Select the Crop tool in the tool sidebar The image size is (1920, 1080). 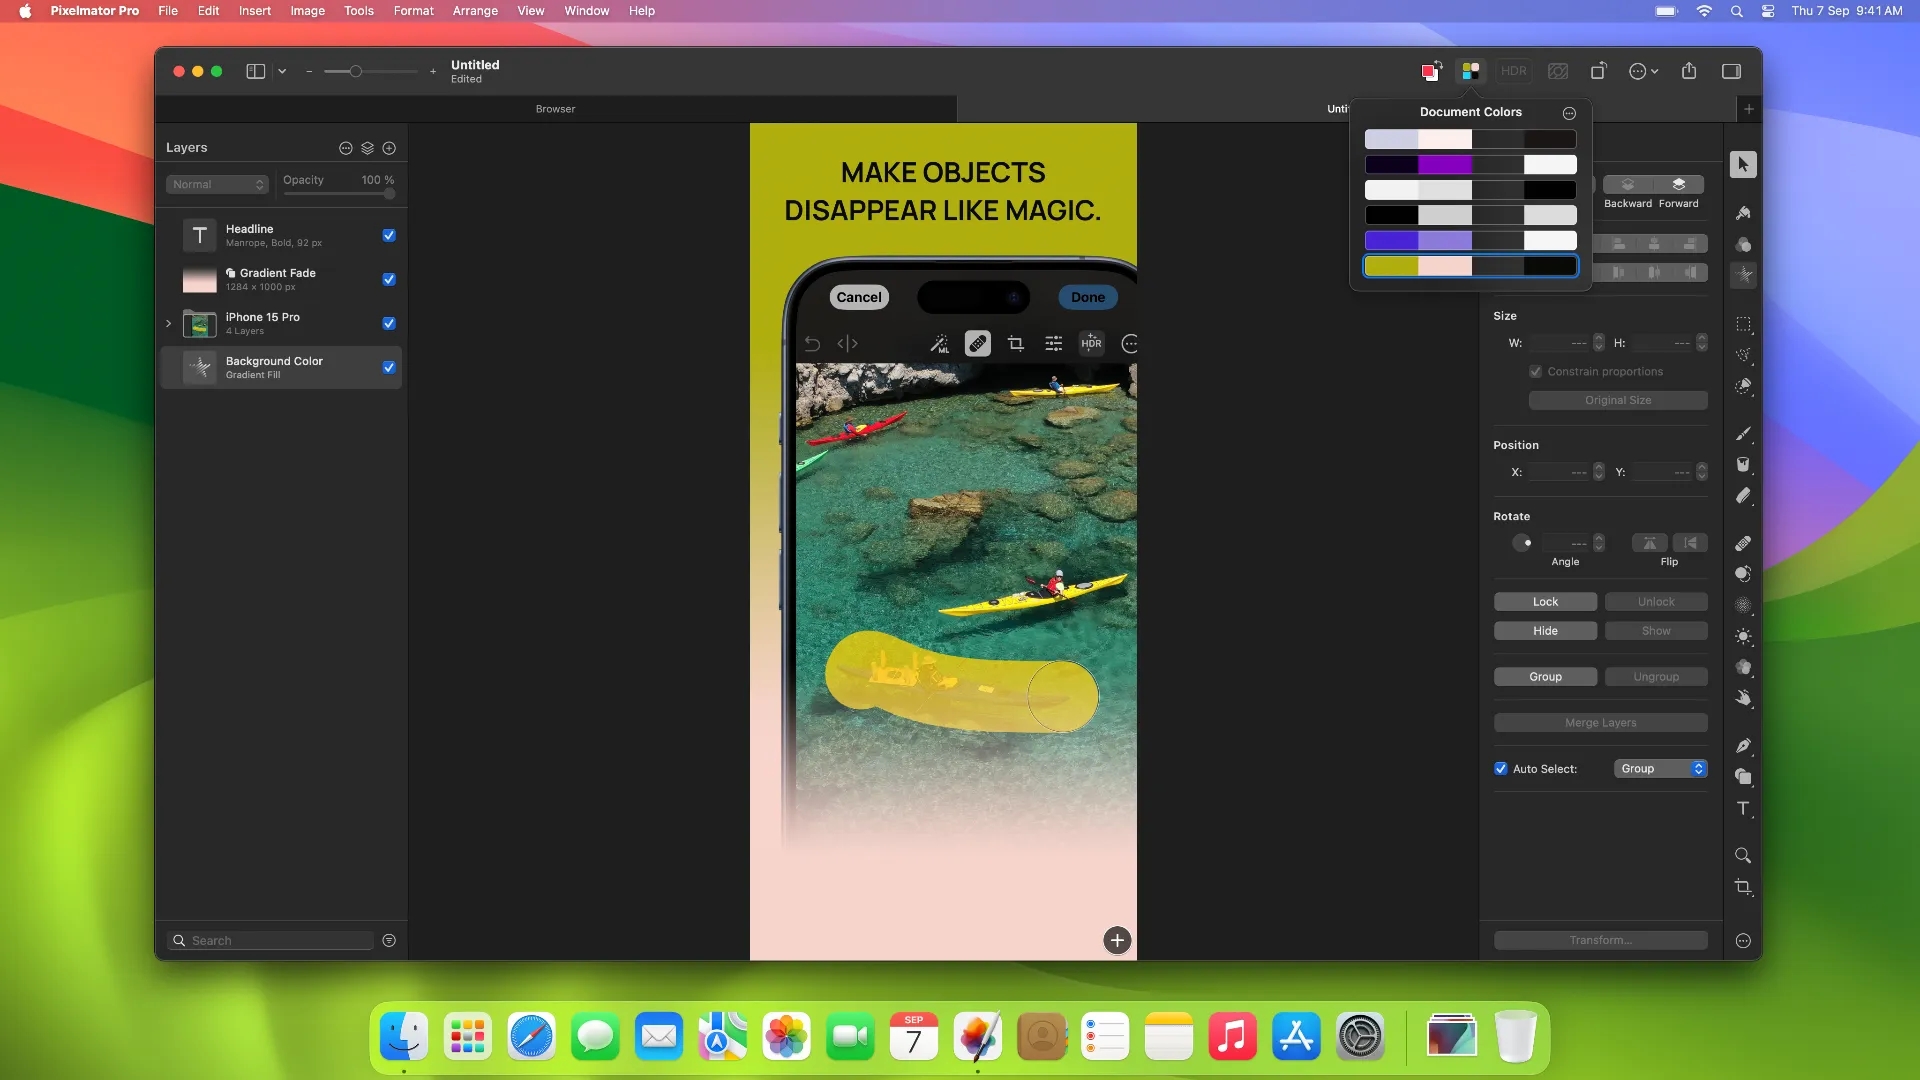[1744, 888]
